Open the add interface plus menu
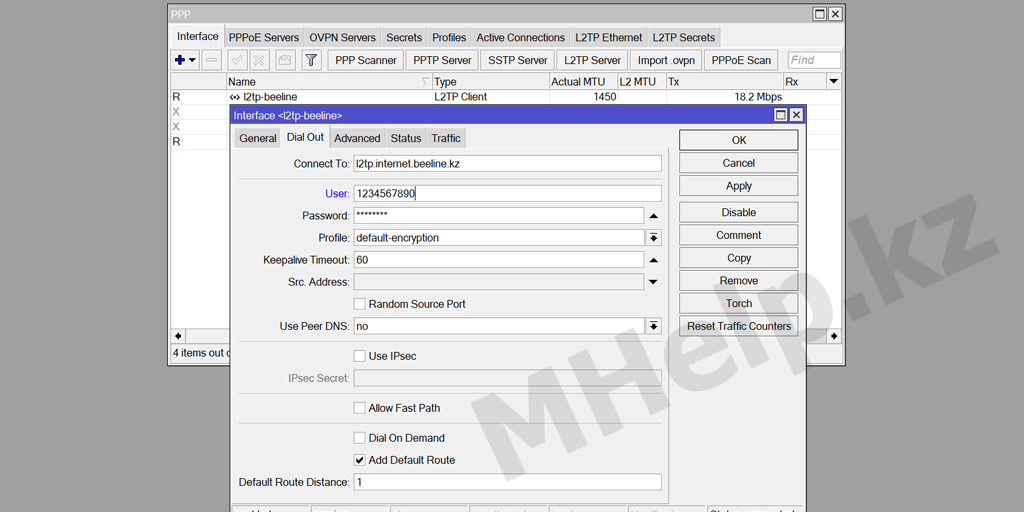This screenshot has height=512, width=1024. (185, 60)
